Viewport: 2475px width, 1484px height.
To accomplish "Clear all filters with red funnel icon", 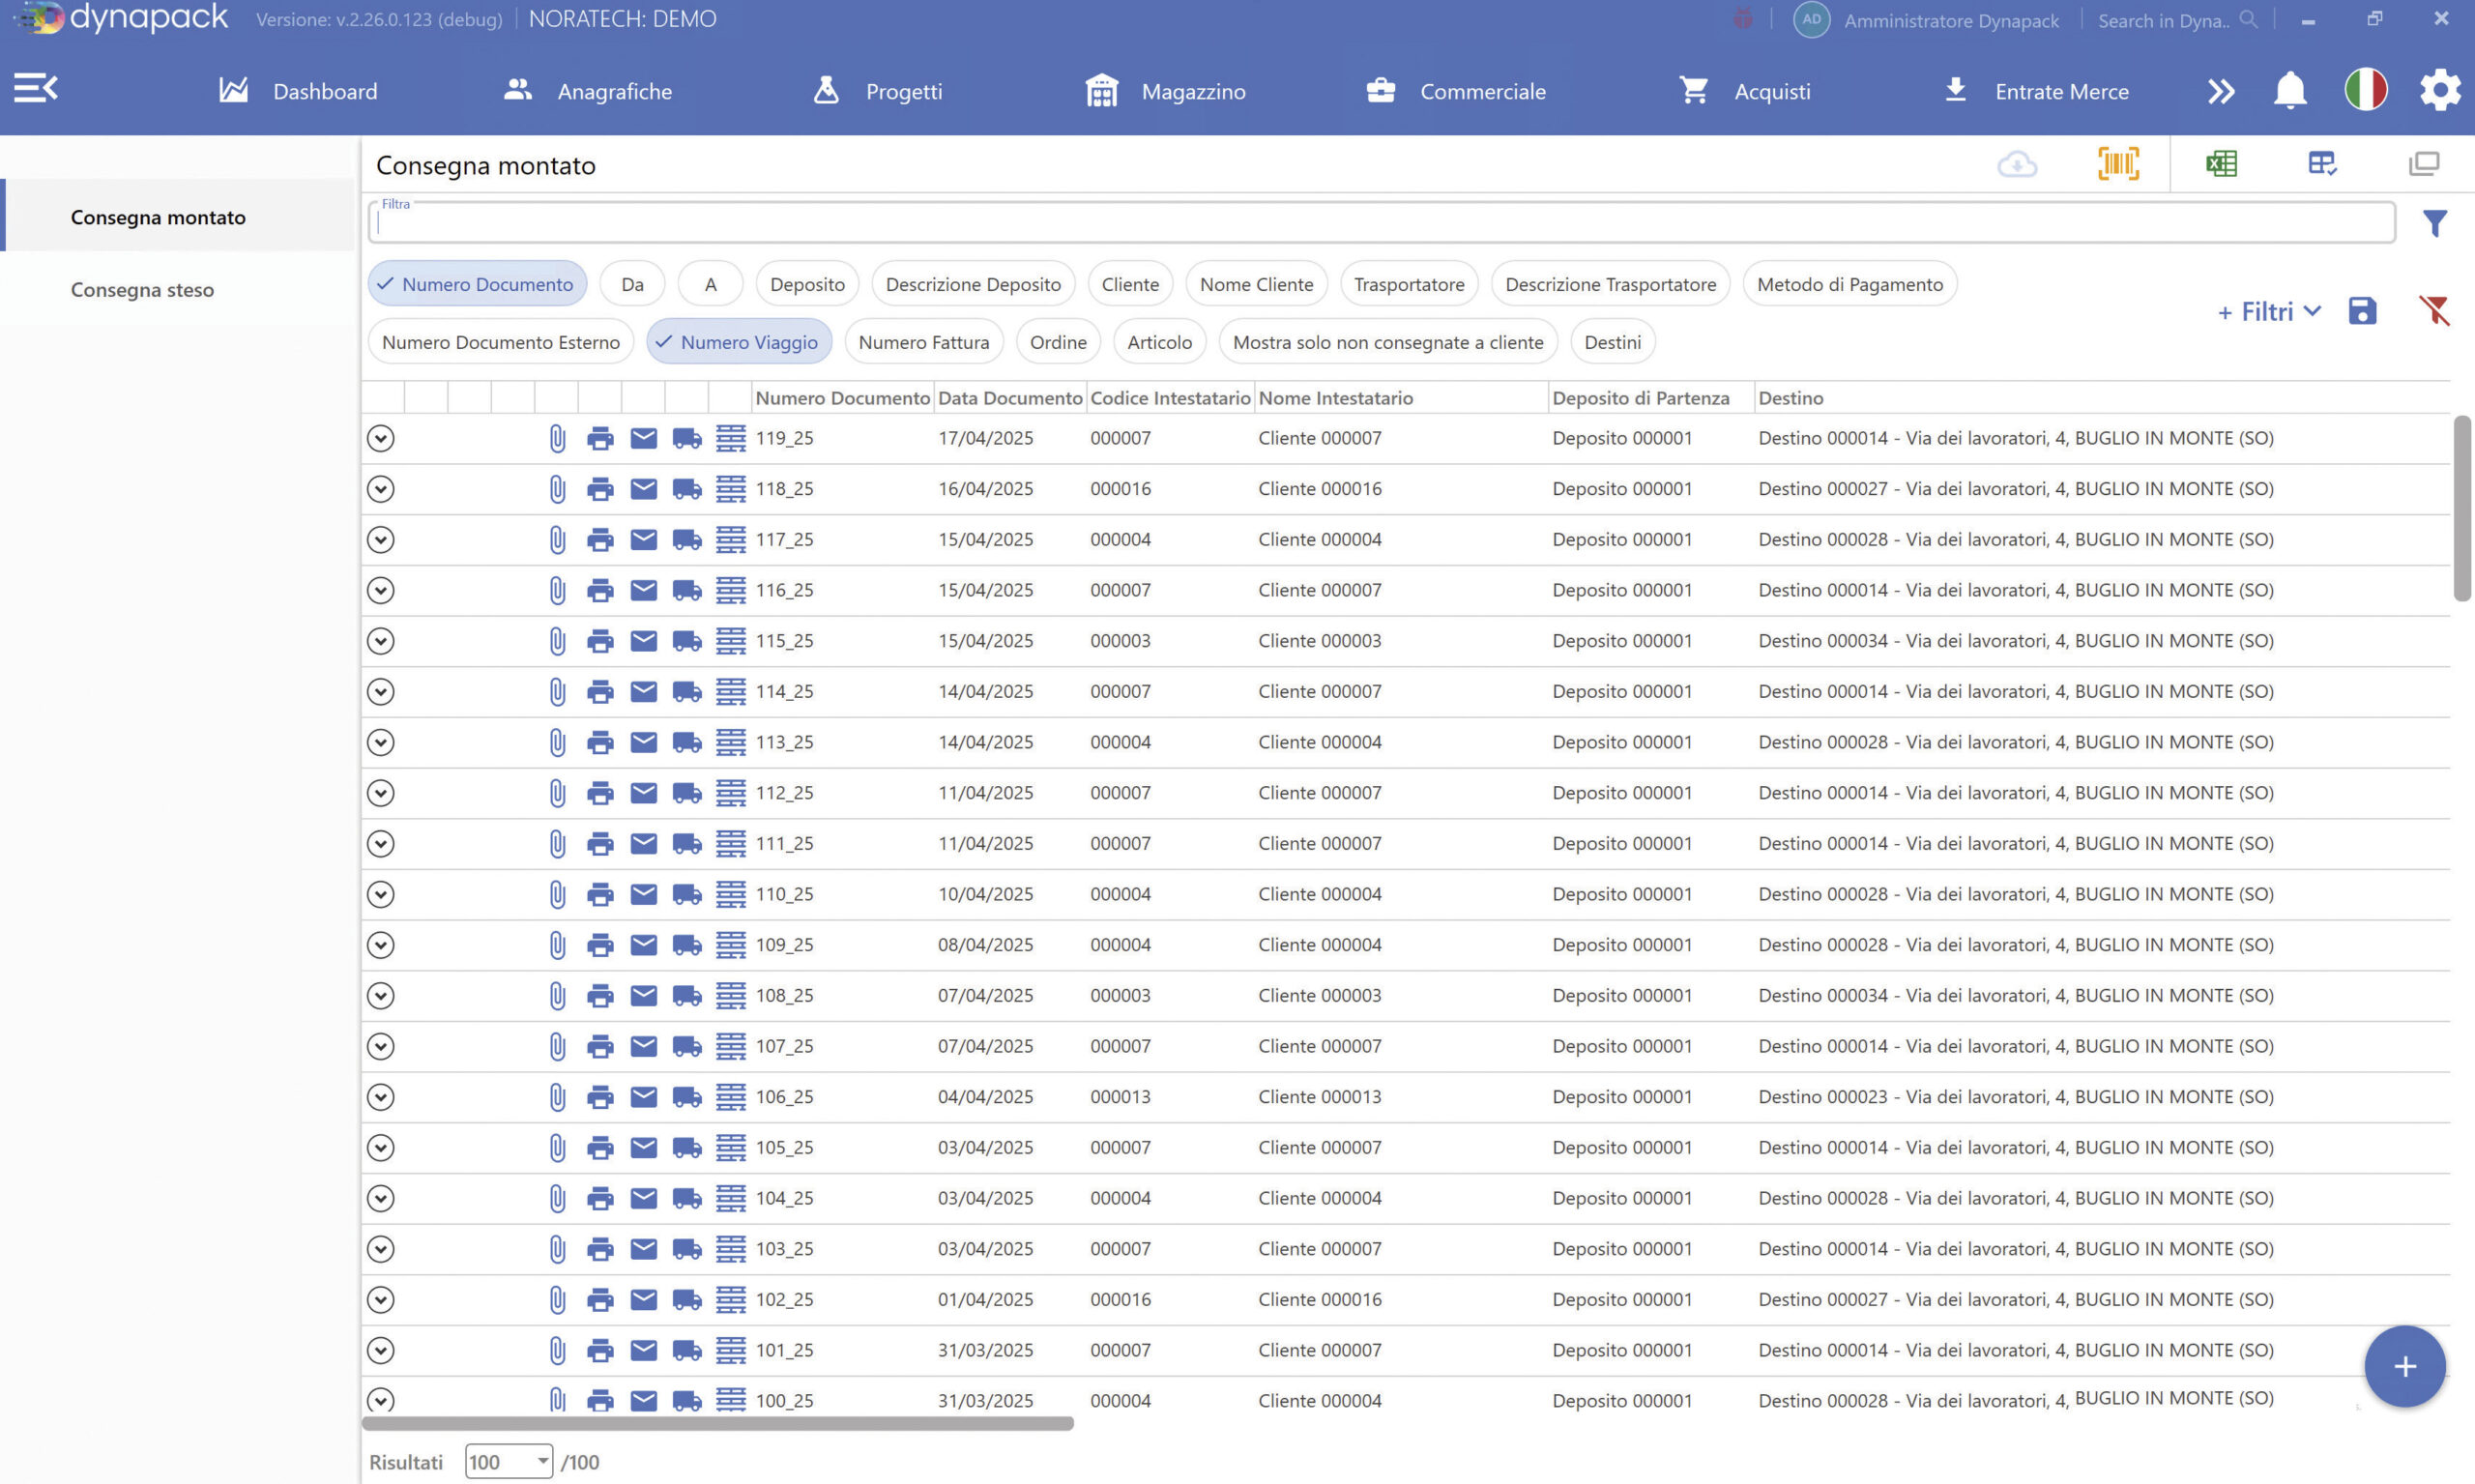I will (x=2435, y=311).
